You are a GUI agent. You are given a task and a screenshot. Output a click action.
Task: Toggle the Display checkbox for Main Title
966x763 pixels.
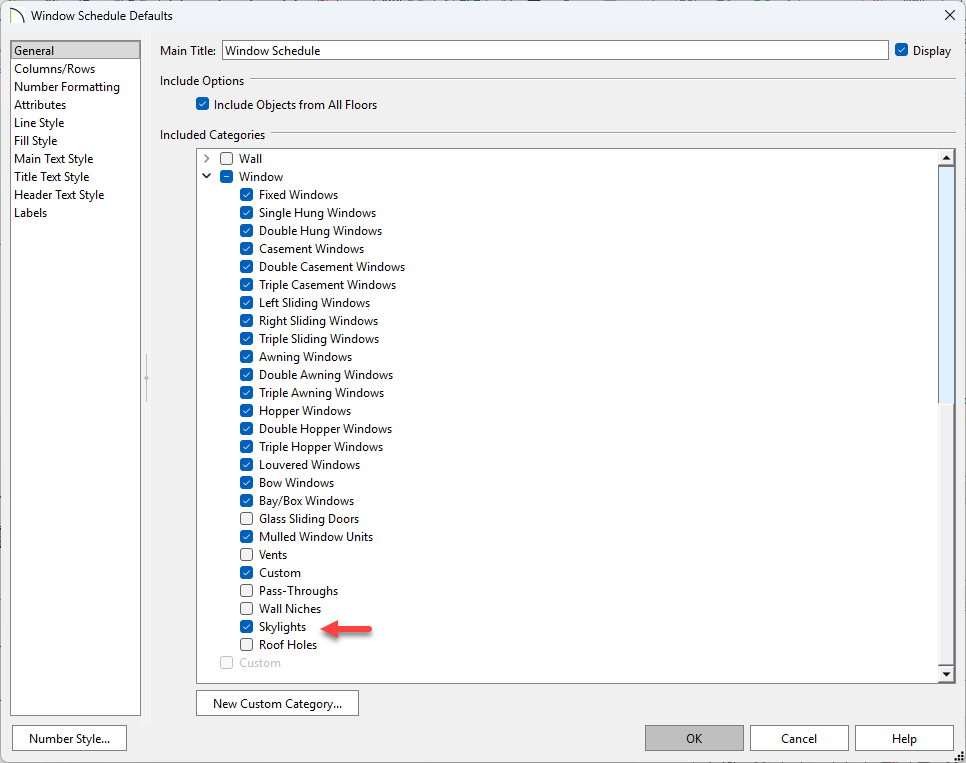901,50
